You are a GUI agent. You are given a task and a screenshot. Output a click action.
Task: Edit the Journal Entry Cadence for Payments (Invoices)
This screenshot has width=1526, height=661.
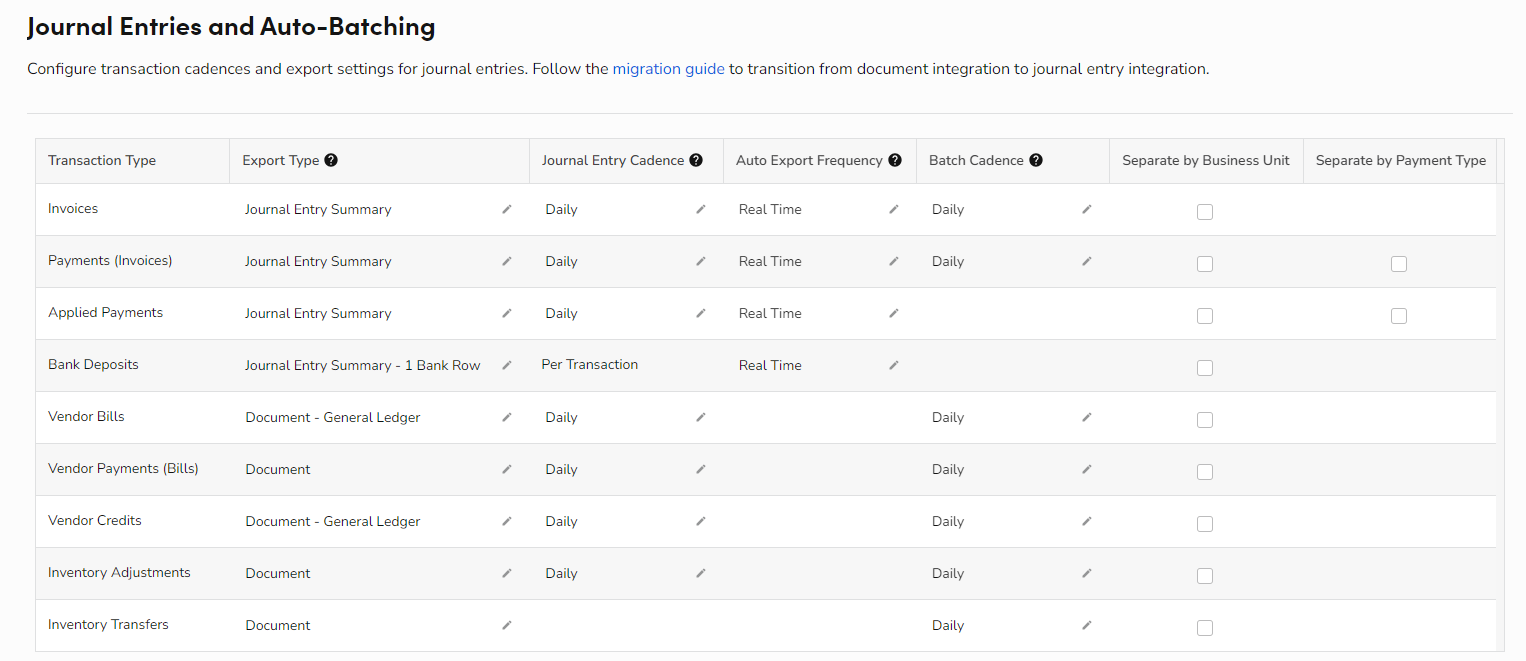tap(700, 261)
